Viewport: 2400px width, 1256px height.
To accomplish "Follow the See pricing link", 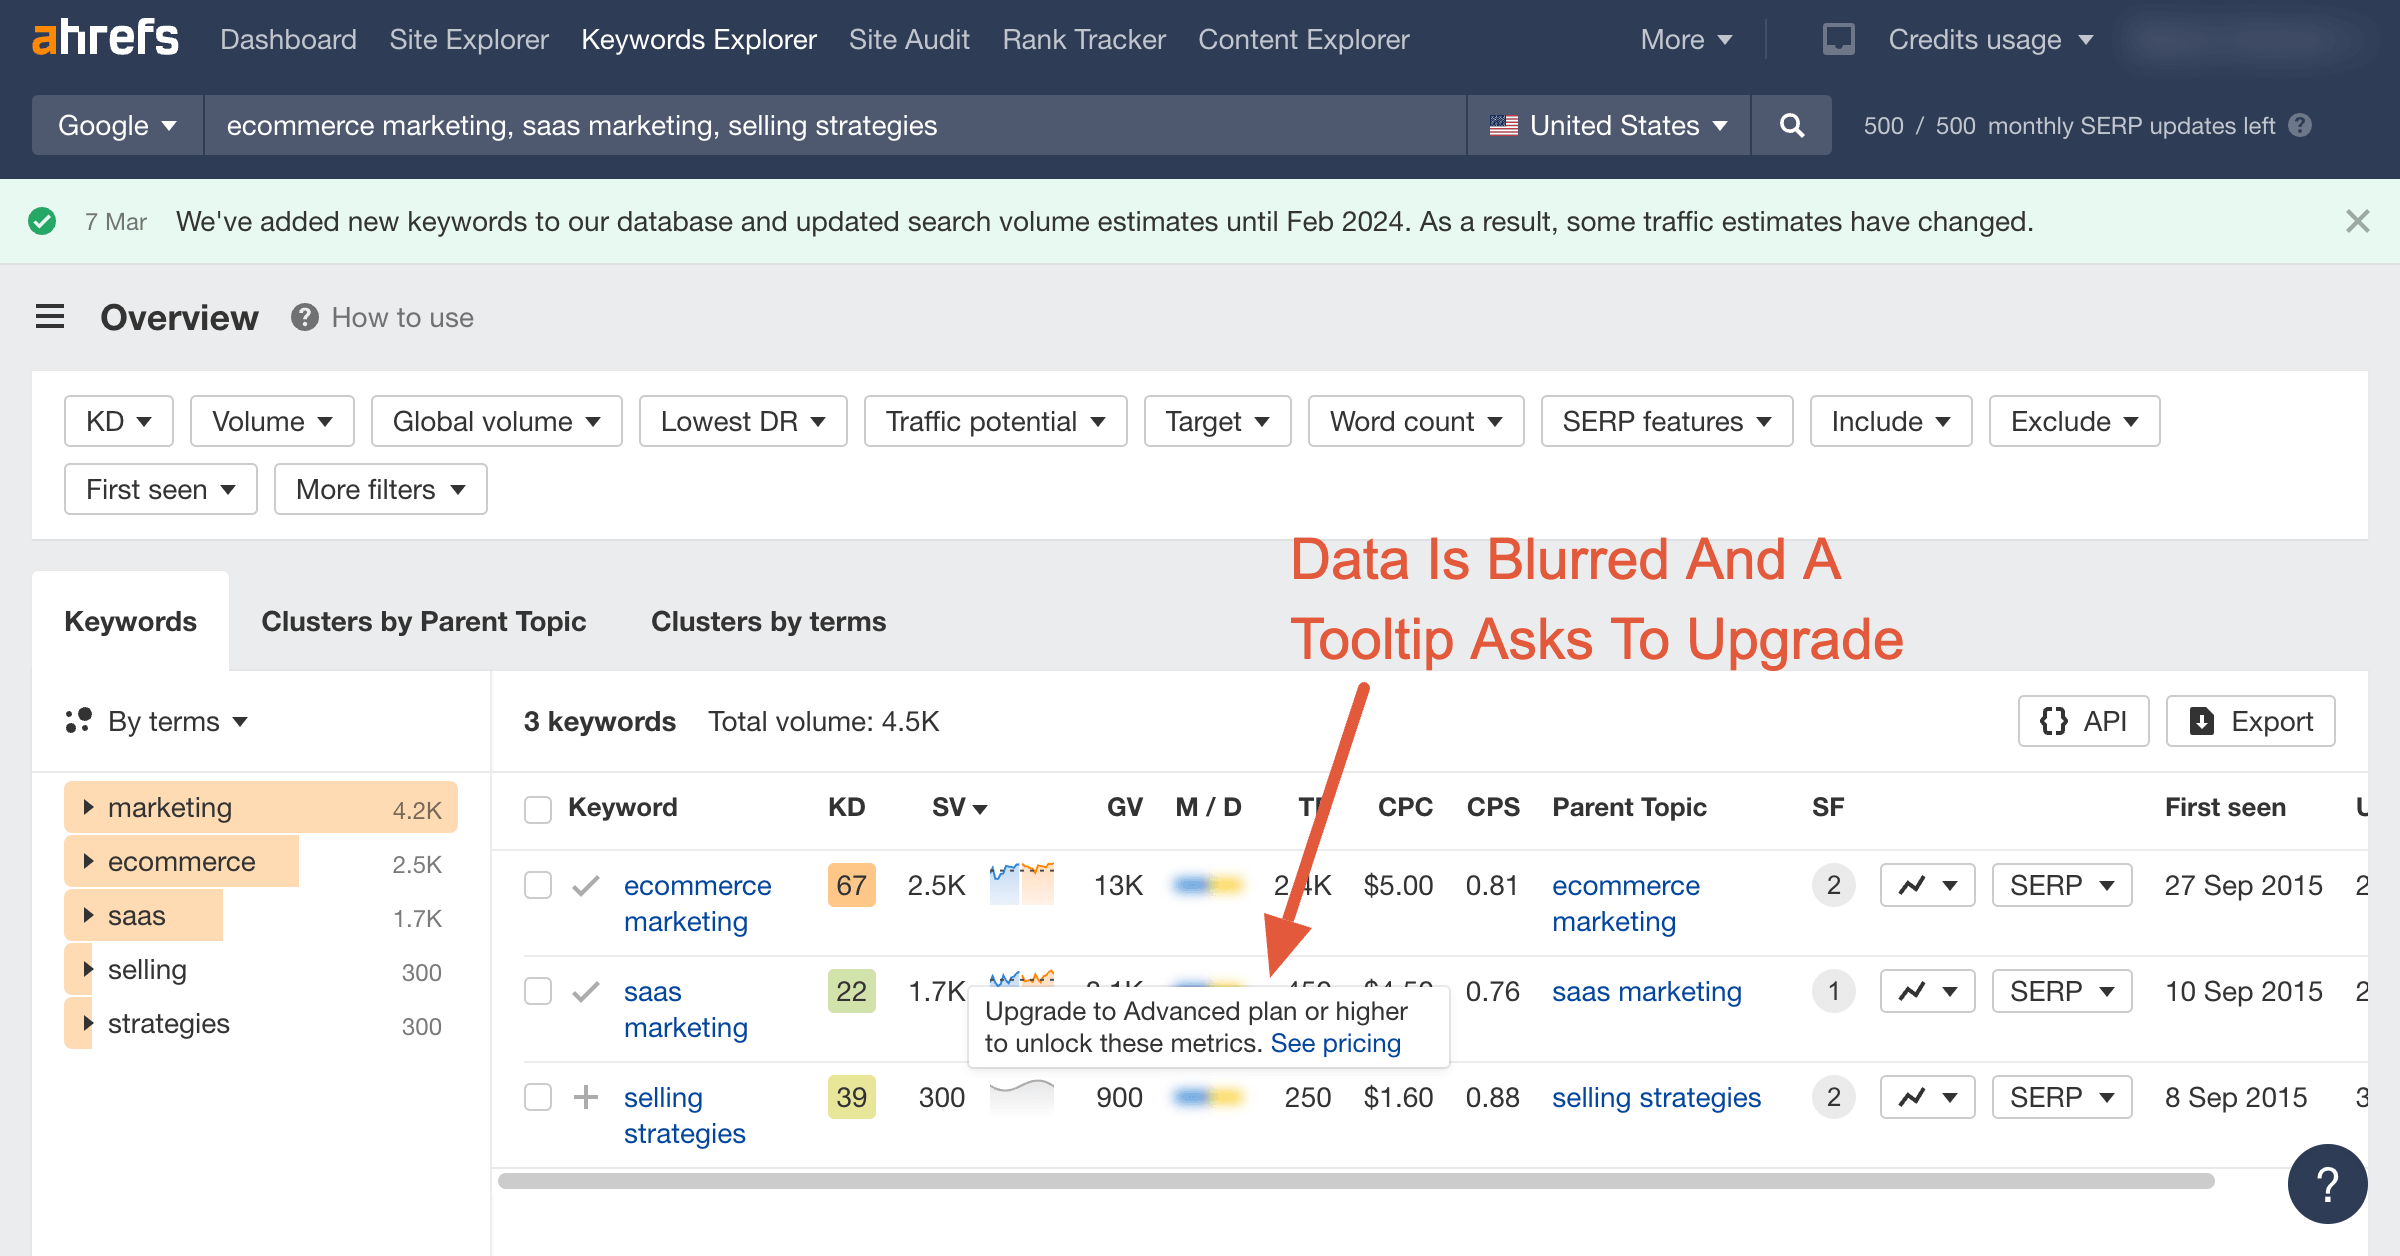I will tap(1335, 1043).
